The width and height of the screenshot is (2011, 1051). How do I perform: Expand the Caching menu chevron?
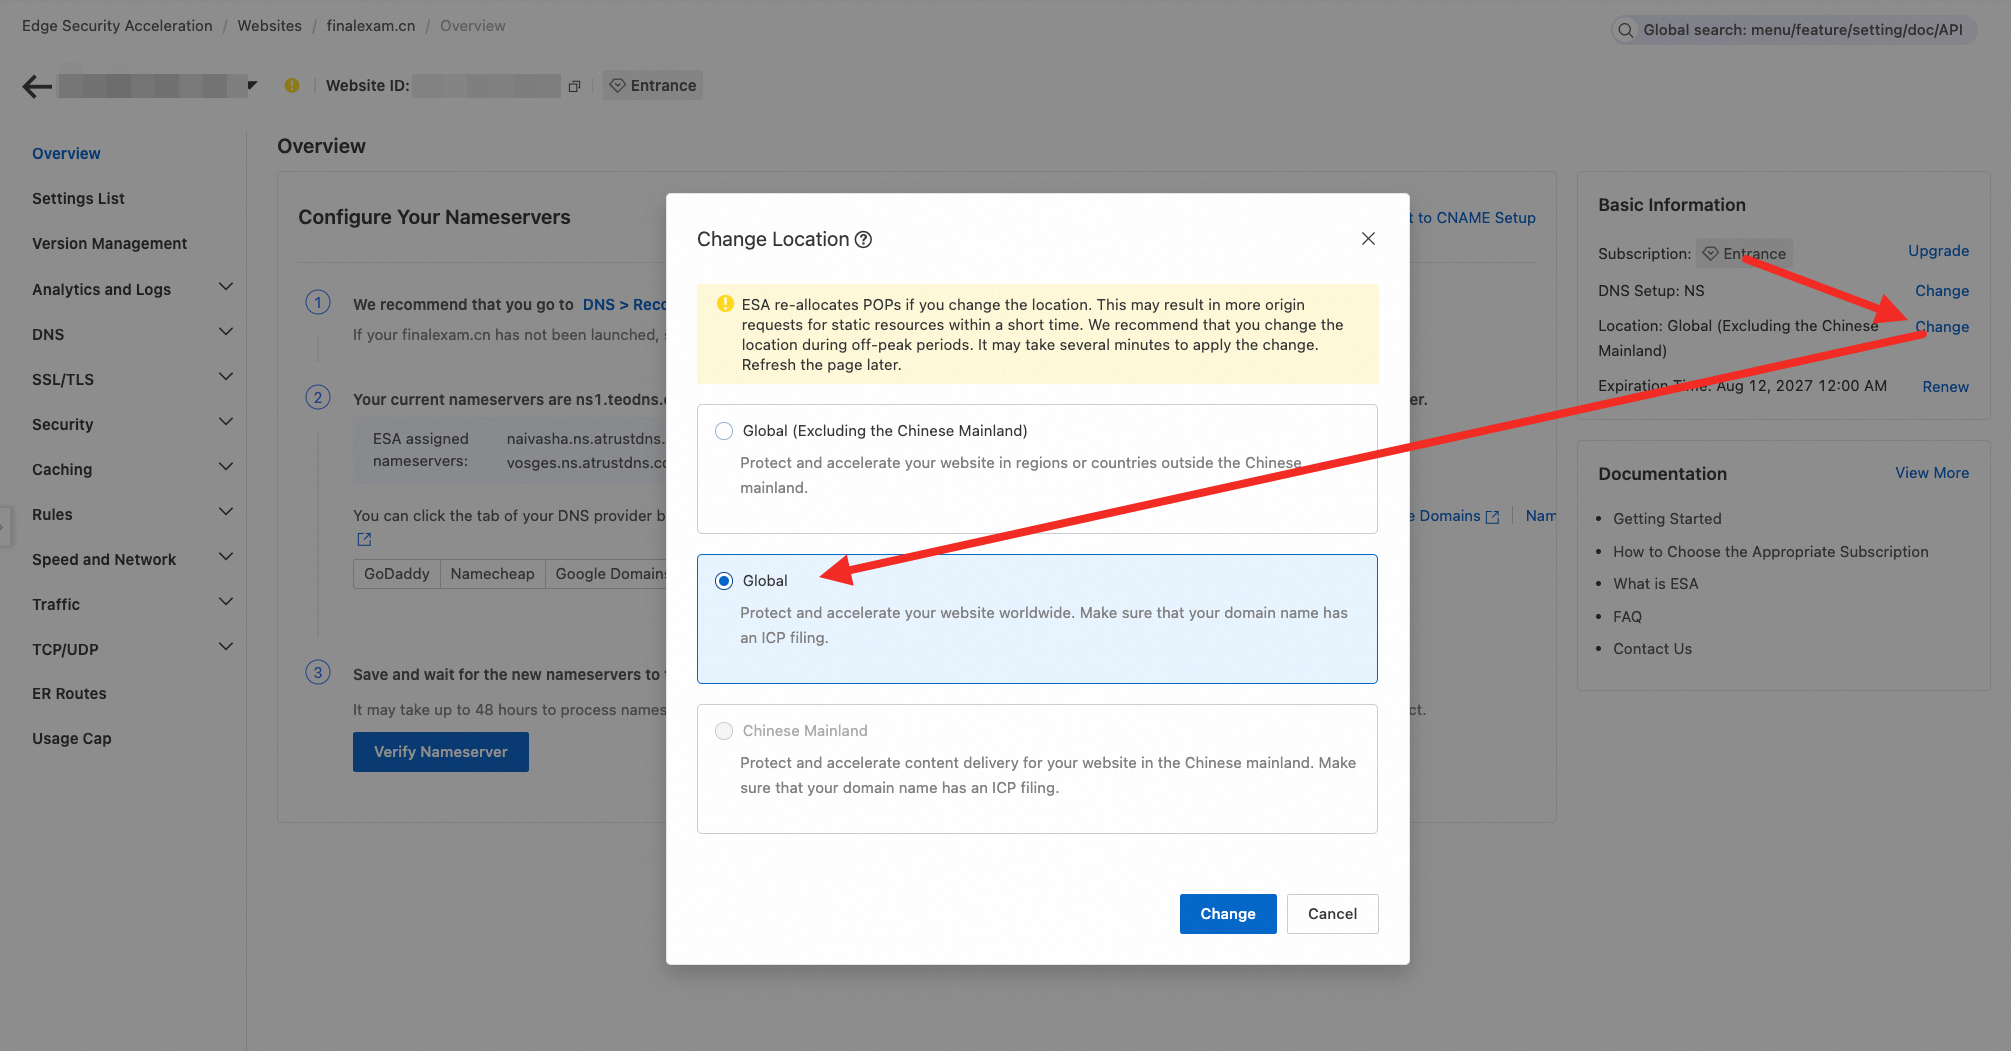pyautogui.click(x=226, y=468)
